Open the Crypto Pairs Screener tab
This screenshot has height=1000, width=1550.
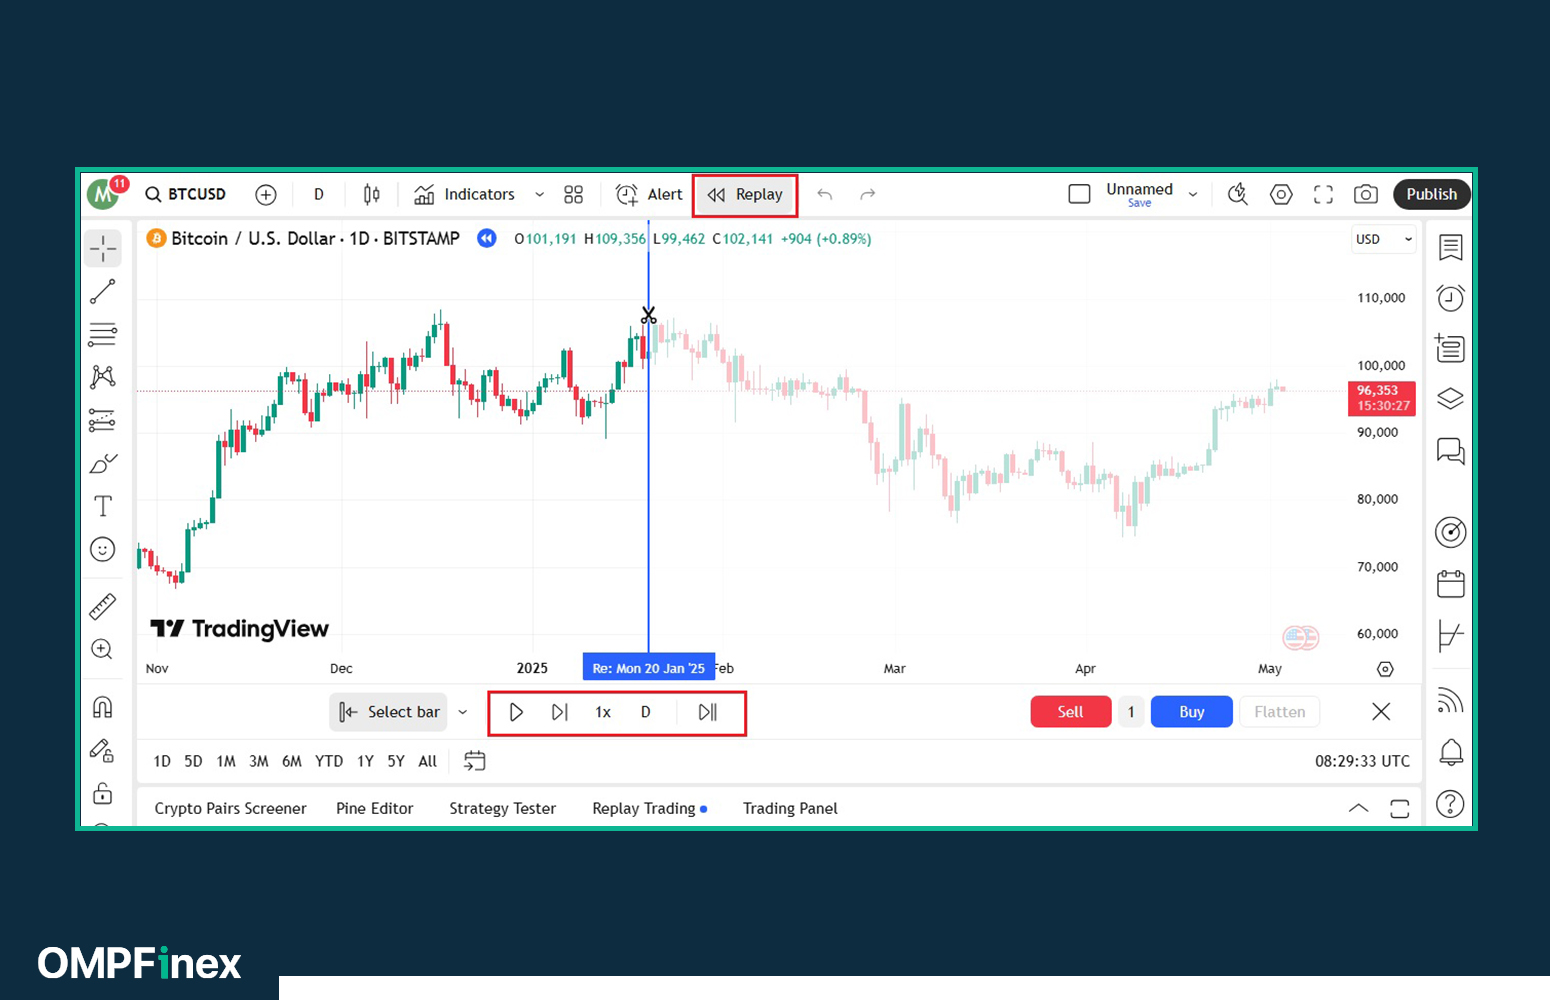[230, 808]
